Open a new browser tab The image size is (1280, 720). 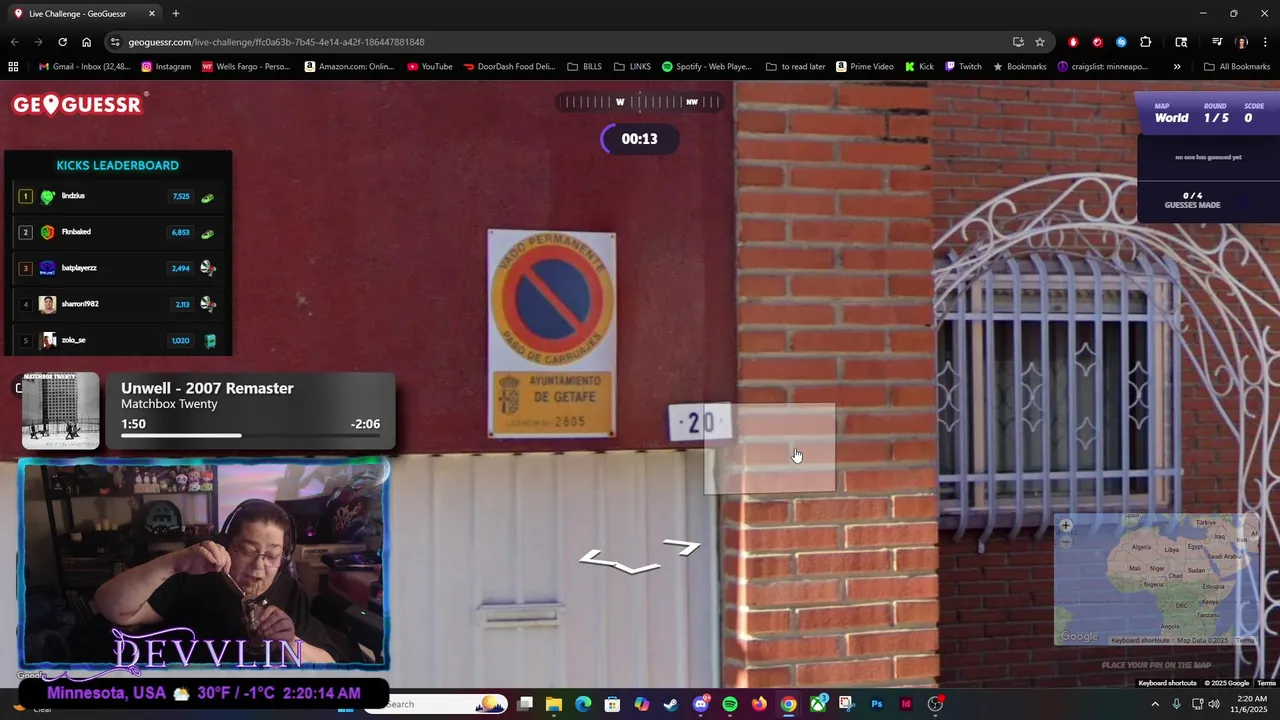[x=176, y=14]
